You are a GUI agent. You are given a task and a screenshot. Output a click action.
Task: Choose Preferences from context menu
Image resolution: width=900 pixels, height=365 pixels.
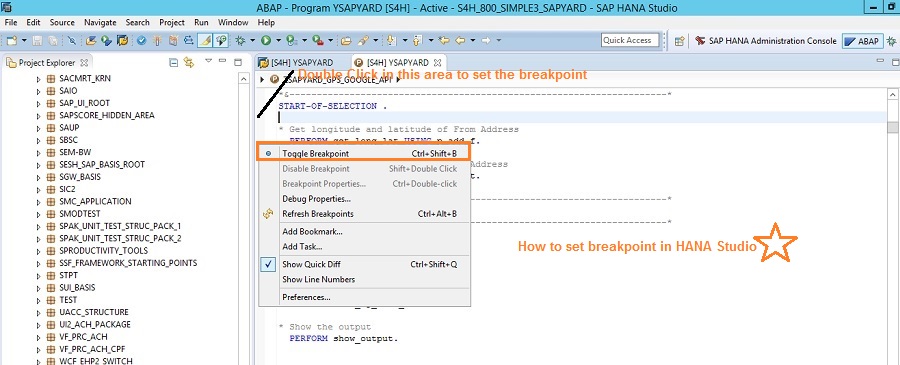306,297
